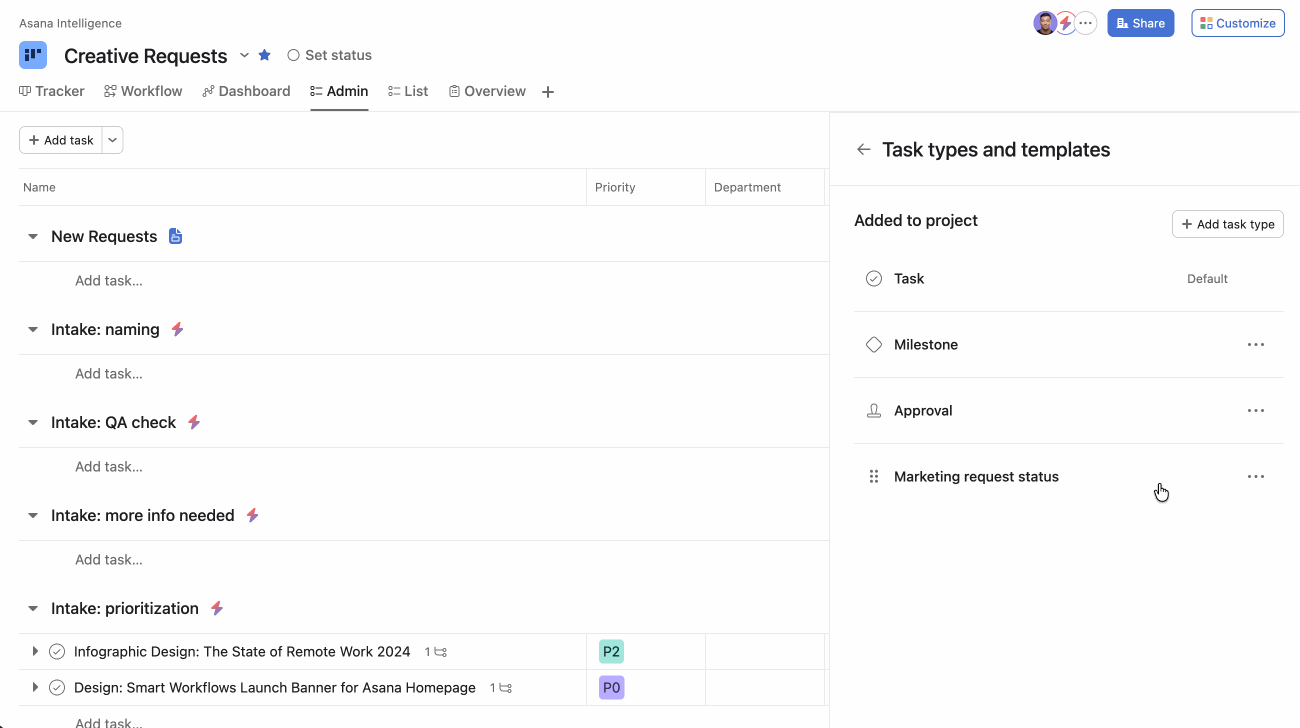Click the Add task type button
The image size is (1300, 728).
tap(1227, 224)
